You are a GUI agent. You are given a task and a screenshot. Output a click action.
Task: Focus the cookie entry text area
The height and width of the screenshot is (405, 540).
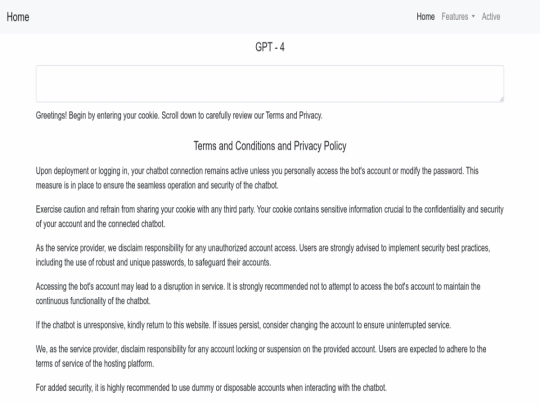[270, 84]
